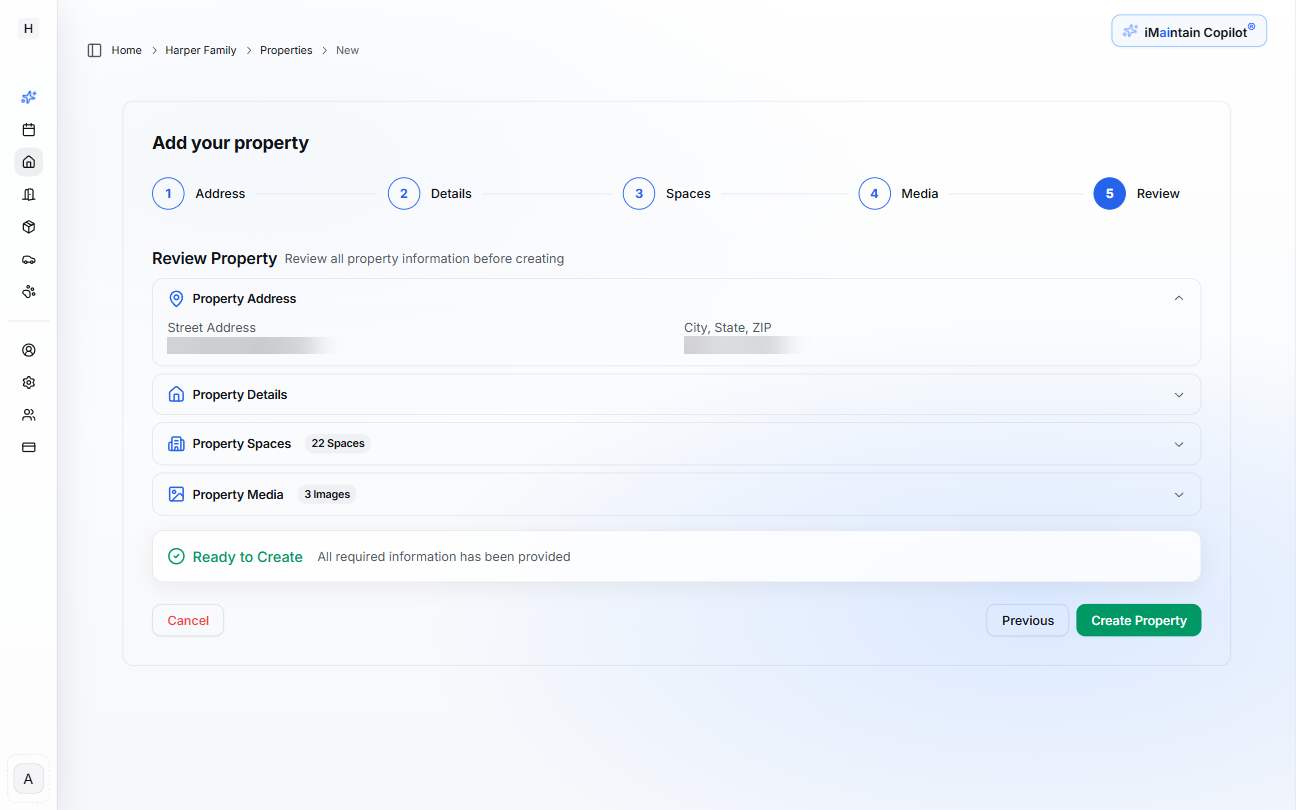Open Properties from the breadcrumb trail
This screenshot has height=810, width=1296.
(286, 49)
